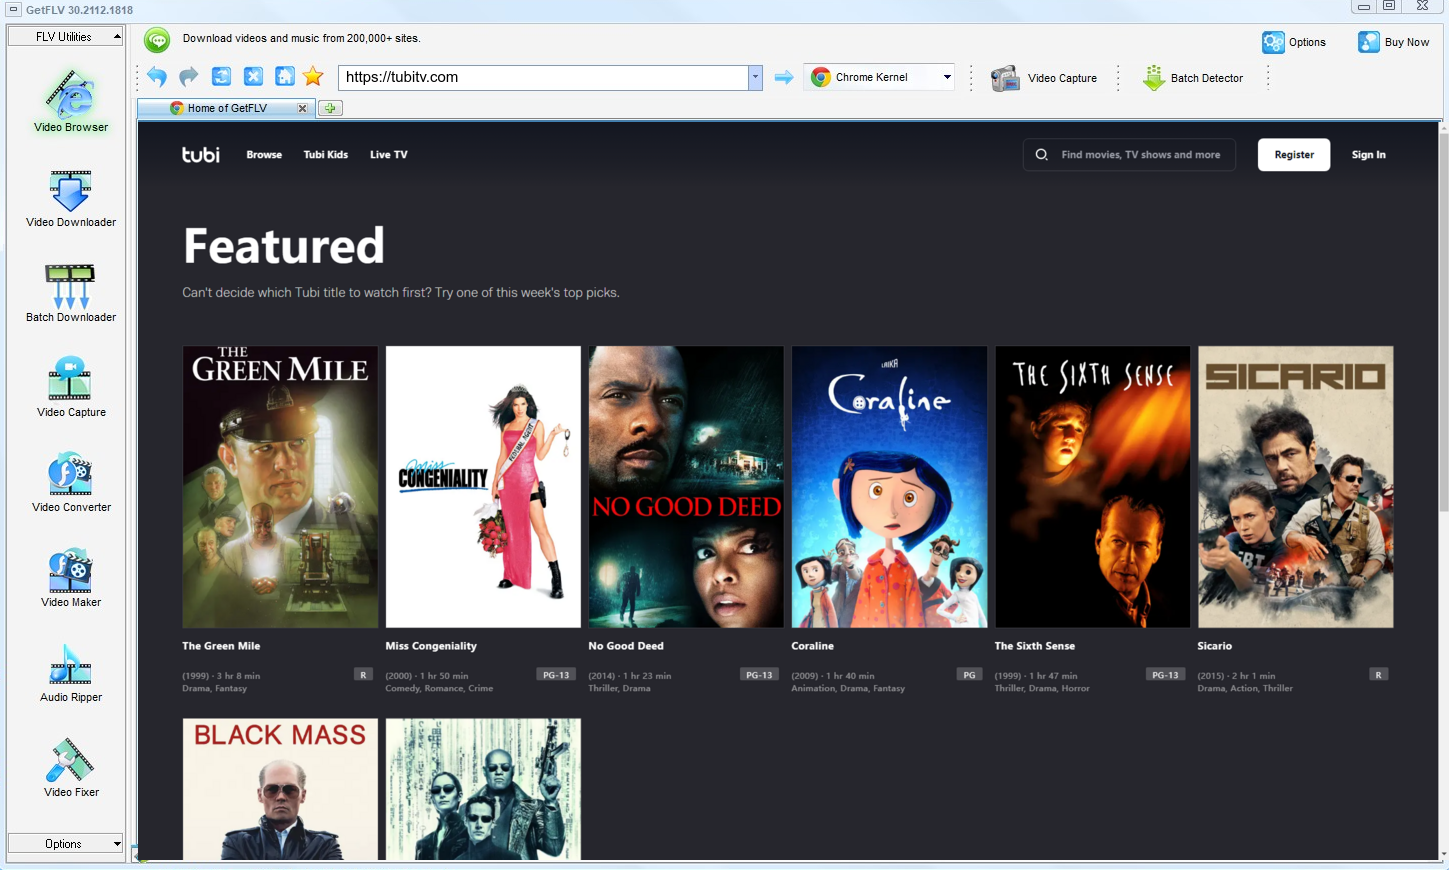
Task: Click the URL address field
Action: coord(543,77)
